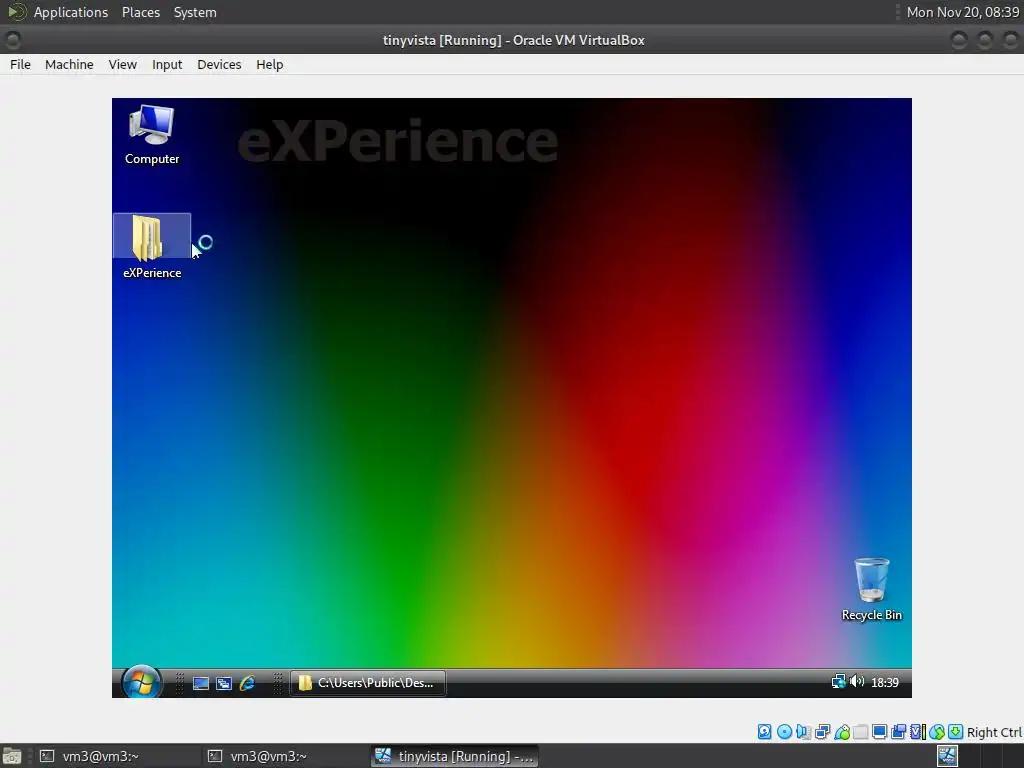Image resolution: width=1024 pixels, height=768 pixels.
Task: Click Switch between windows in Quick Launch
Action: click(224, 683)
